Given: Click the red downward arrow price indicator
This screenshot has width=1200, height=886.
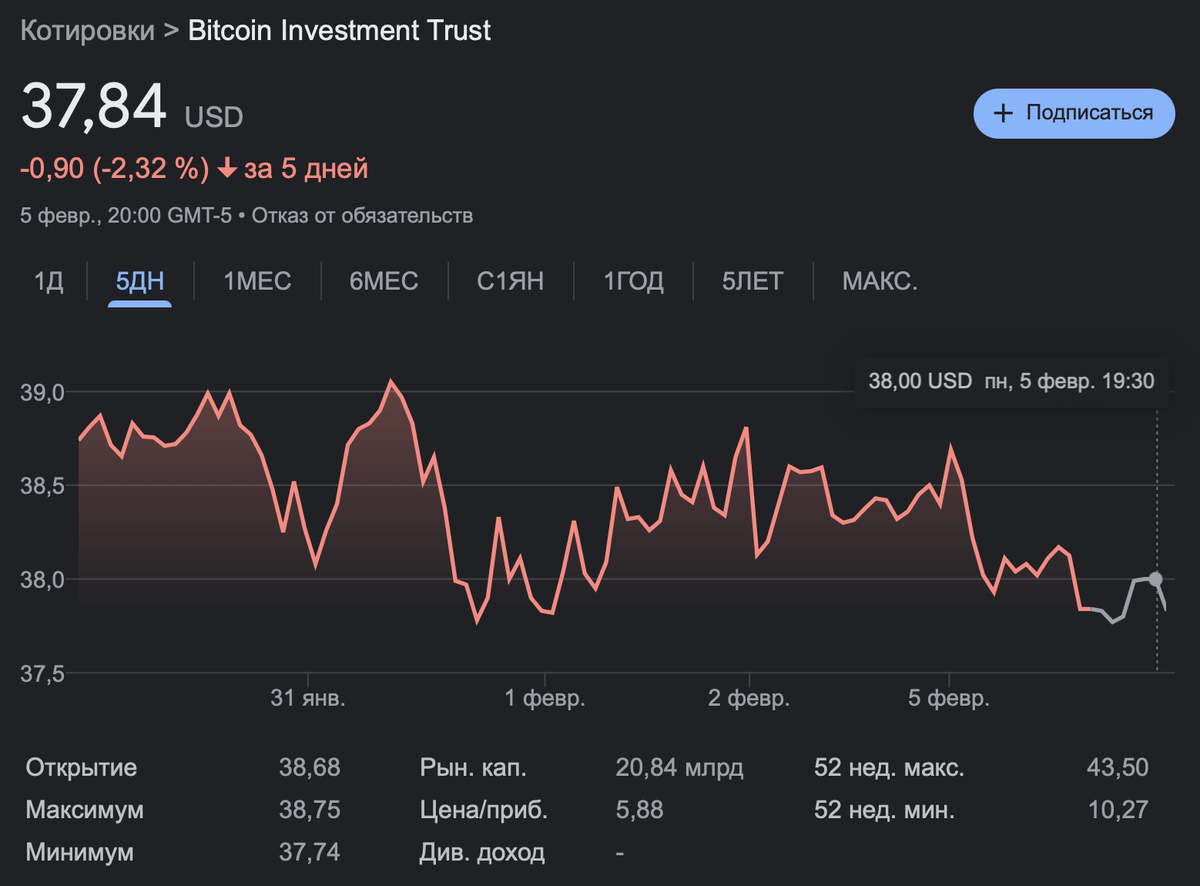Looking at the screenshot, I should tap(228, 168).
